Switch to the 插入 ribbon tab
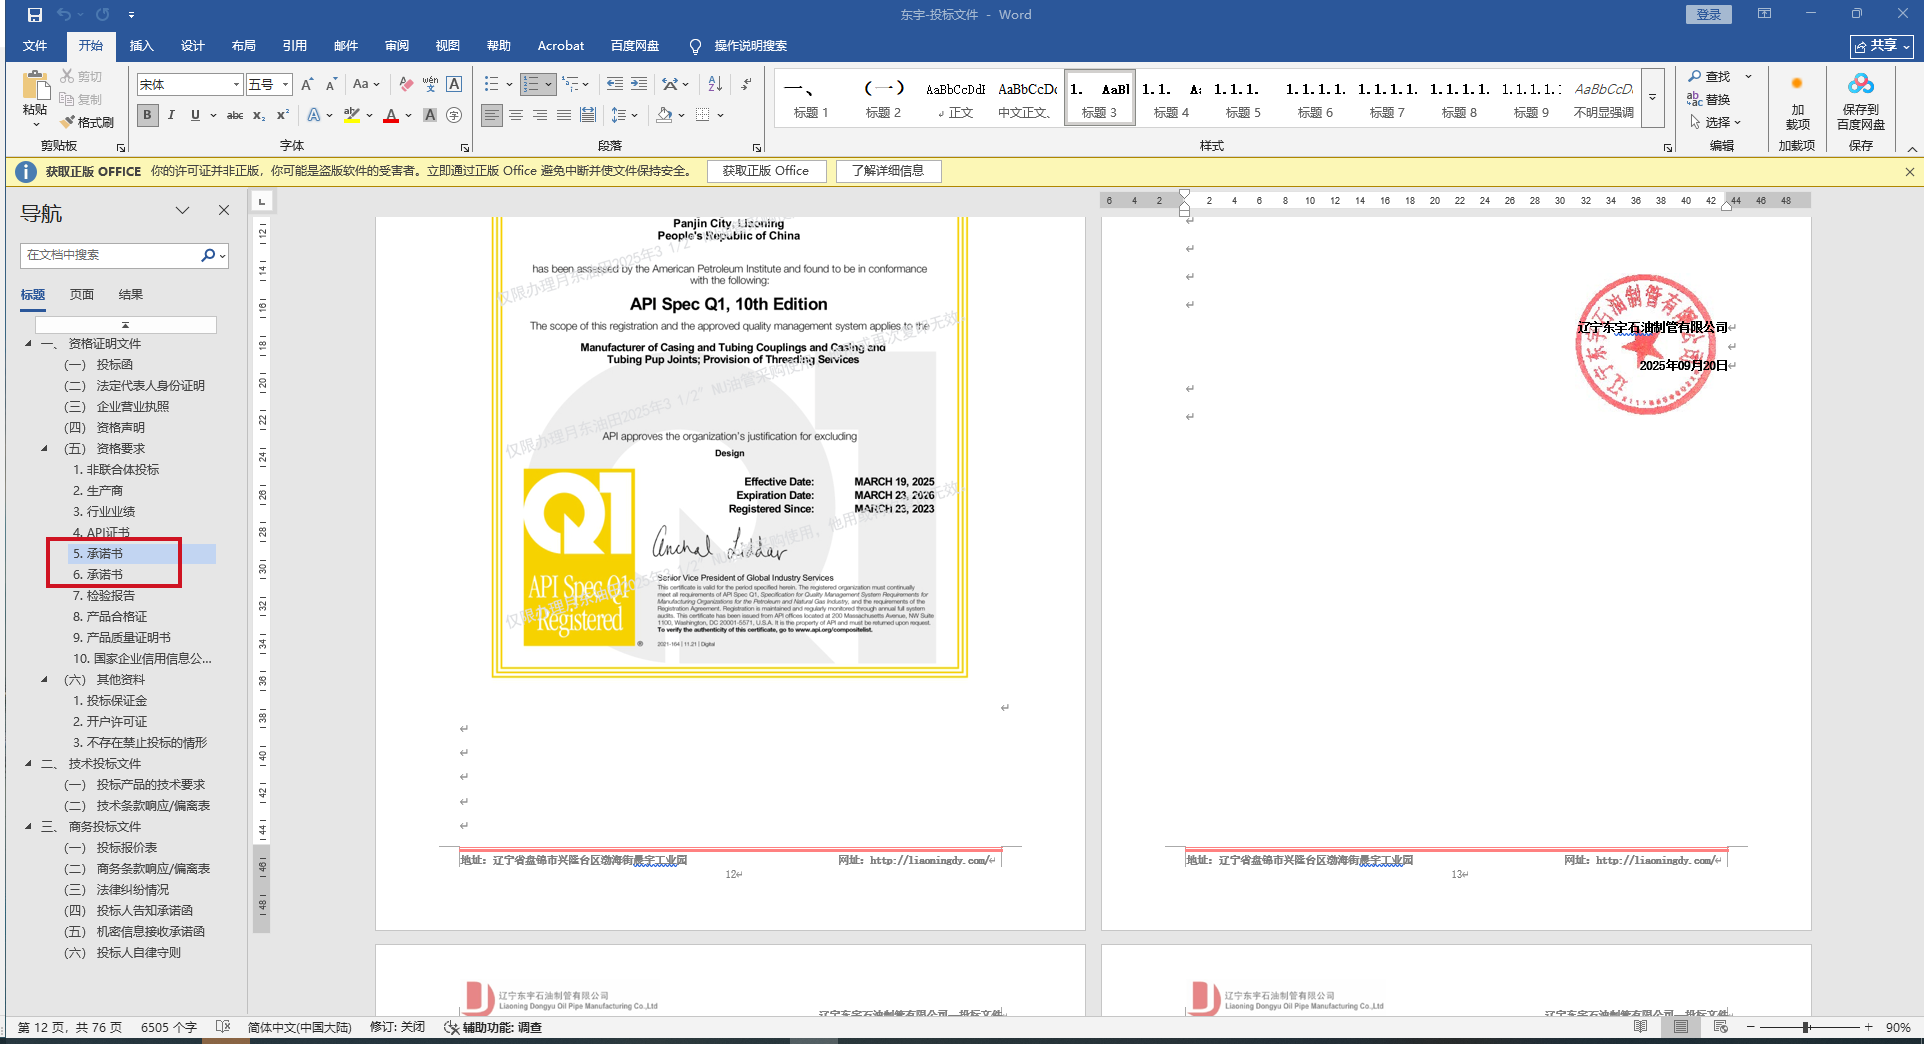This screenshot has width=1924, height=1044. (142, 46)
